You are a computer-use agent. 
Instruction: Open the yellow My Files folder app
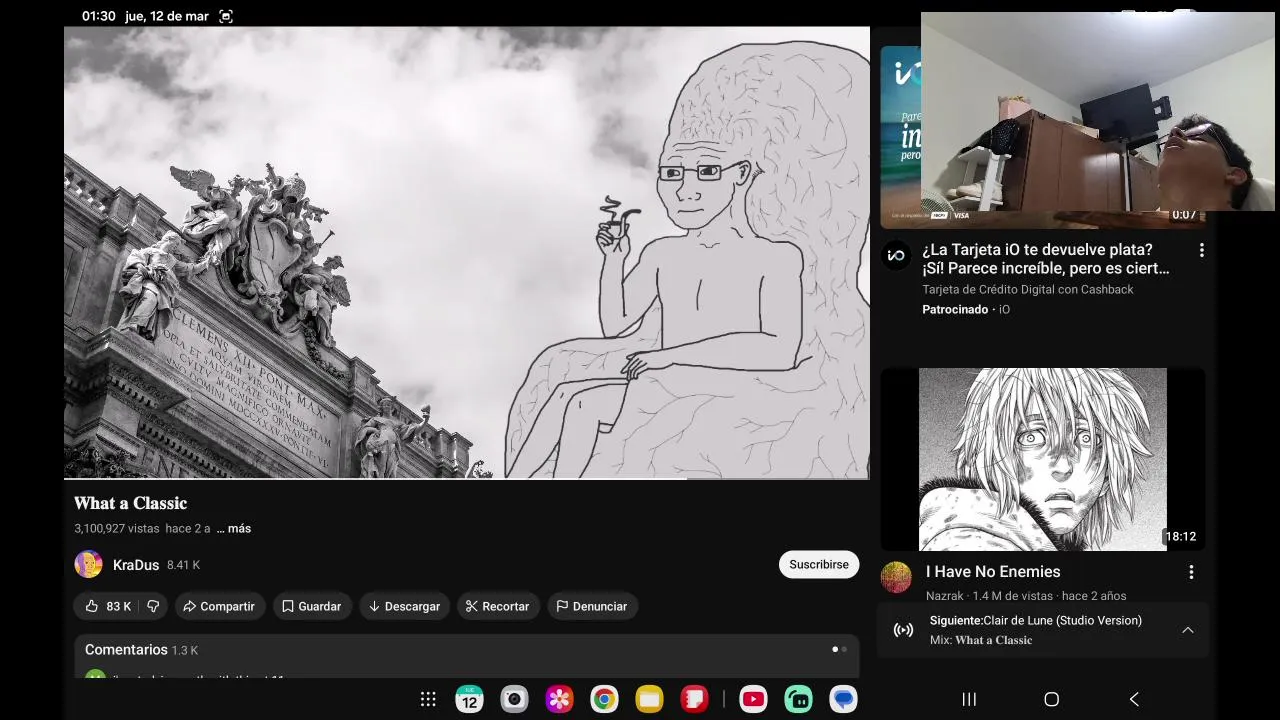(x=649, y=699)
